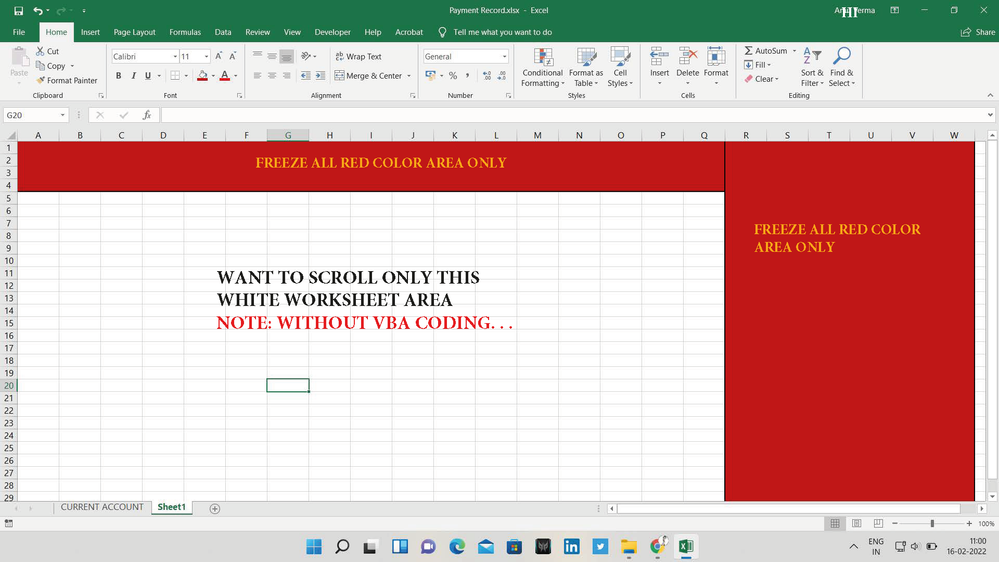
Task: Open Format as Table gallery
Action: point(586,67)
